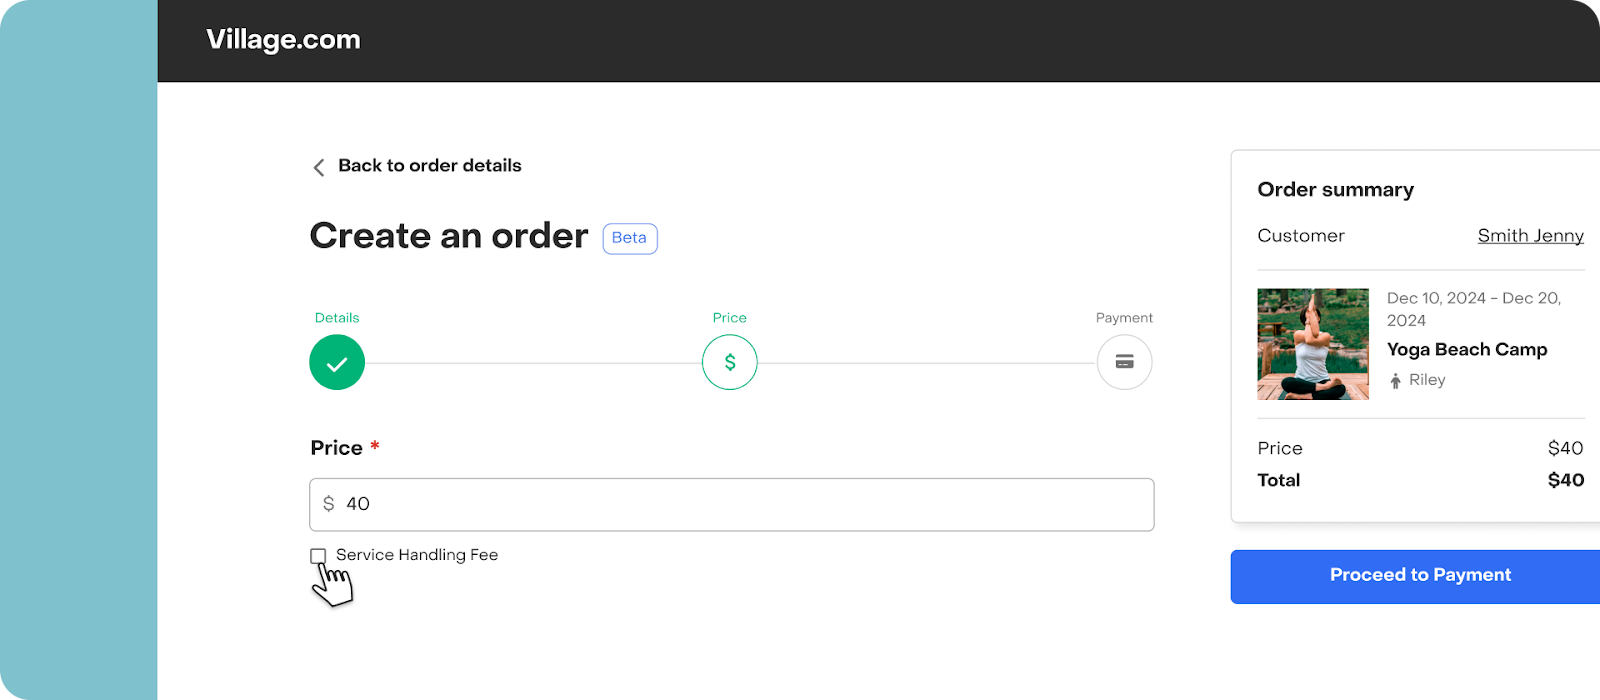Click the Dec 10, 2024 - Dec 20, 2024 date text
This screenshot has height=700, width=1600.
pos(1474,309)
